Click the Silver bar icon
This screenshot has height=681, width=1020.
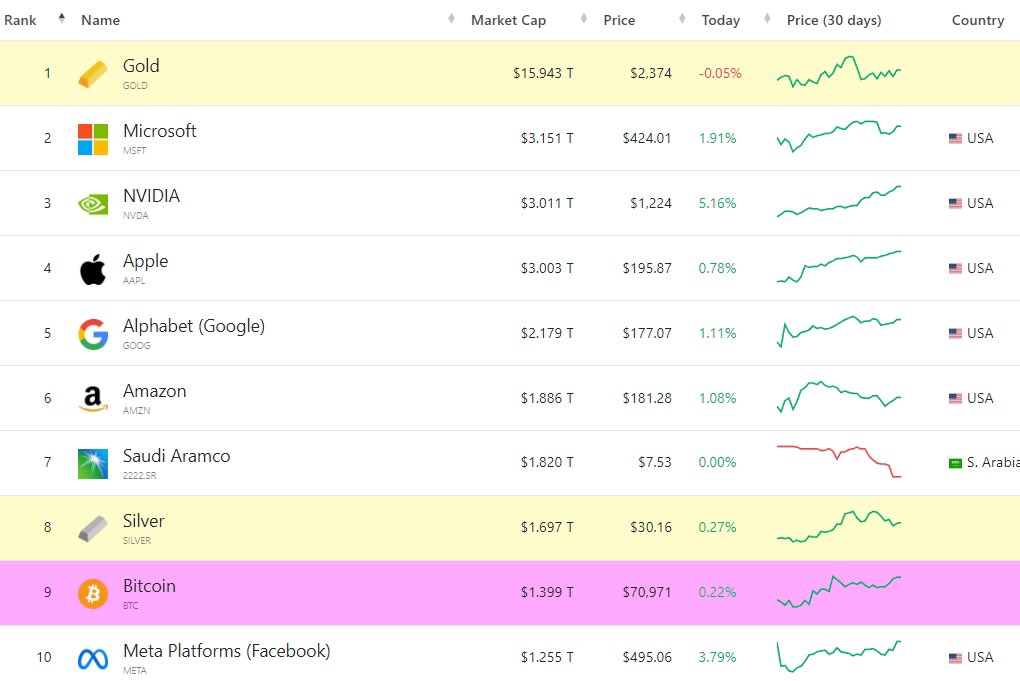tap(92, 528)
